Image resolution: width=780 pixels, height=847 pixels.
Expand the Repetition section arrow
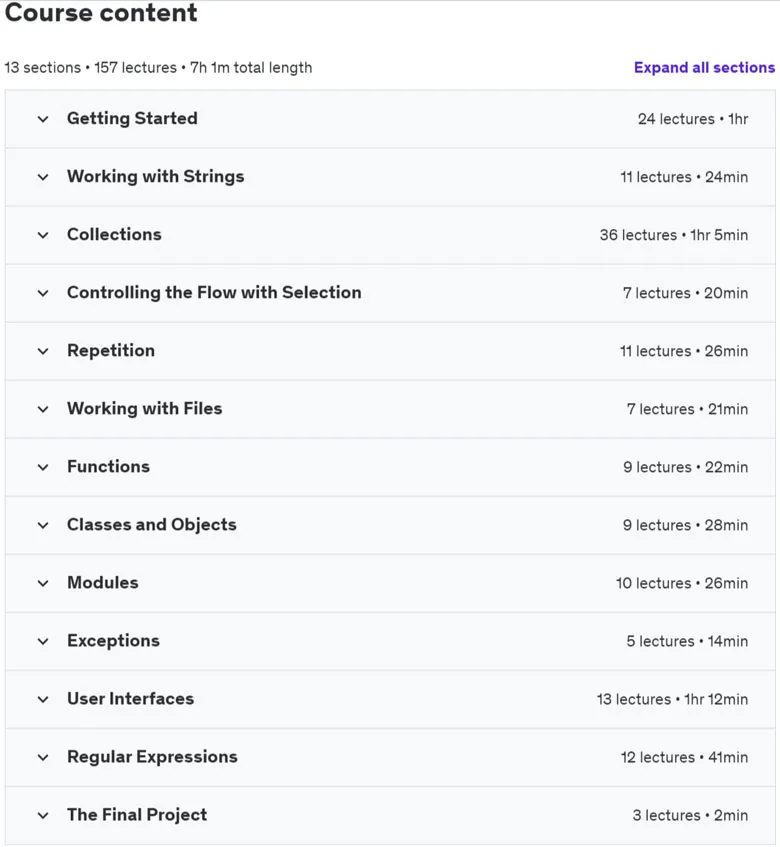coord(43,351)
